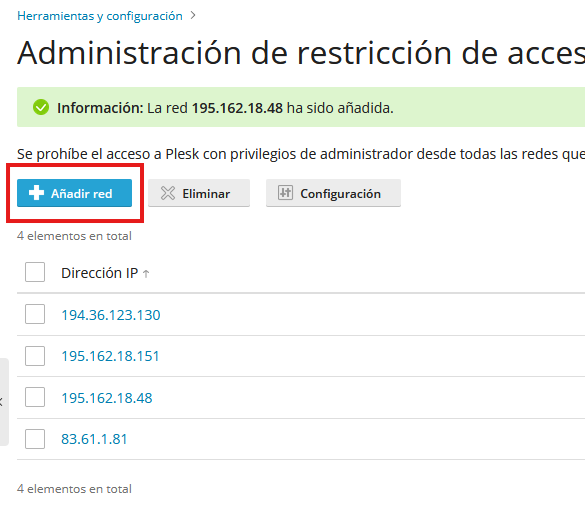Check the box for 195.162.18.151
585x522 pixels.
pyautogui.click(x=35, y=356)
